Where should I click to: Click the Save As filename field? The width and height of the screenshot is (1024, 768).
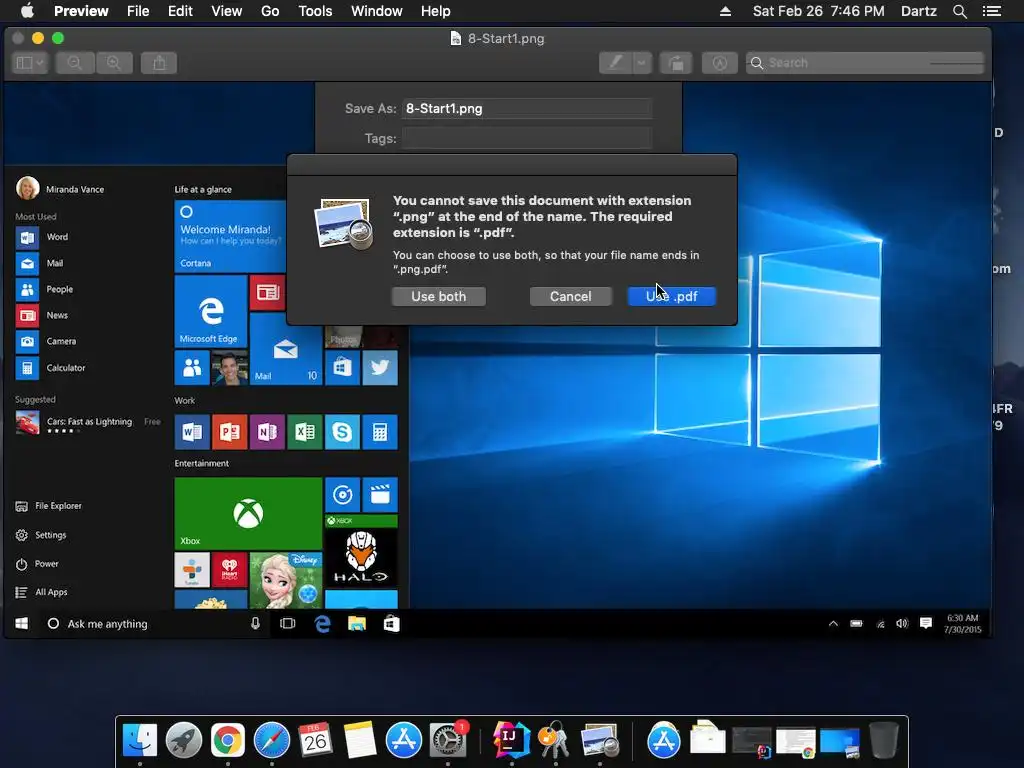(x=526, y=108)
